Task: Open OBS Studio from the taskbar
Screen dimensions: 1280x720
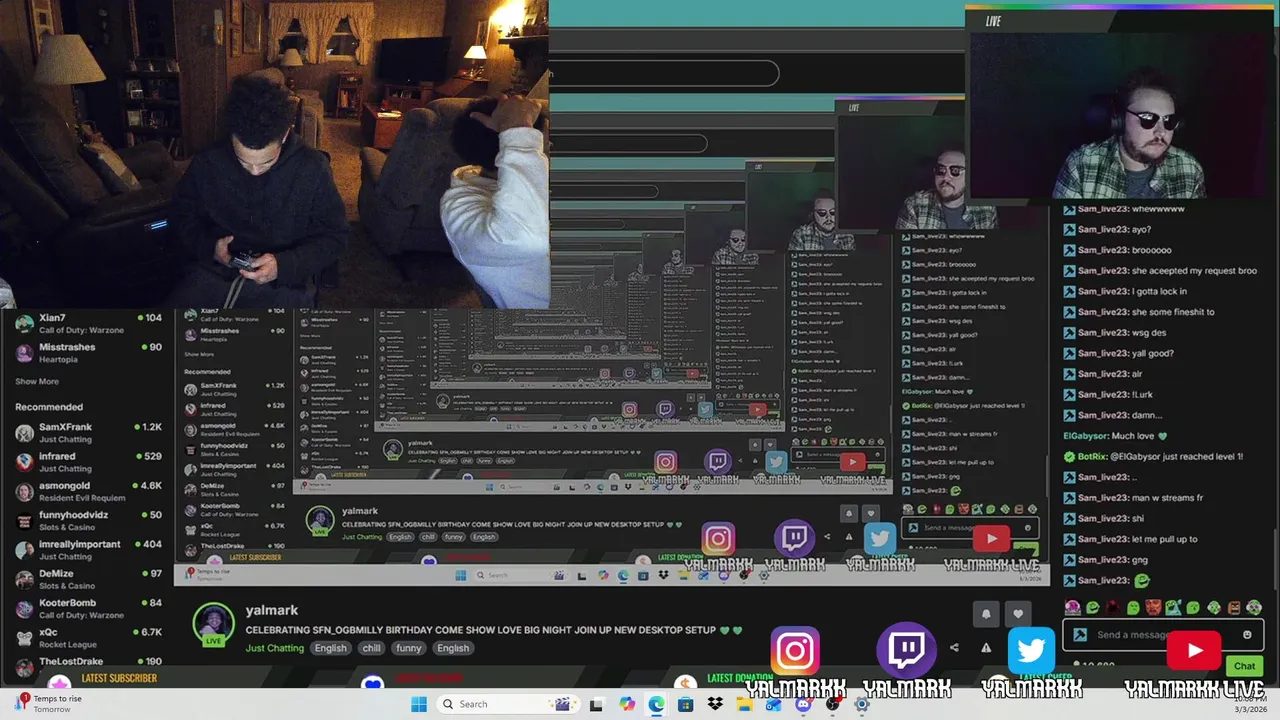Action: pyautogui.click(x=832, y=704)
